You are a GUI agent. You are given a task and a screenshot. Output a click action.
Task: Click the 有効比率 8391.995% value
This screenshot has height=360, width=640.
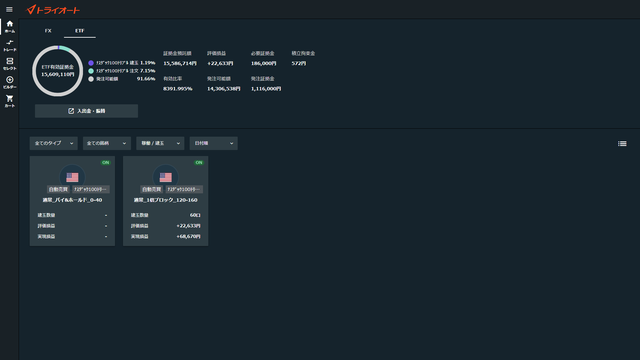coord(178,89)
